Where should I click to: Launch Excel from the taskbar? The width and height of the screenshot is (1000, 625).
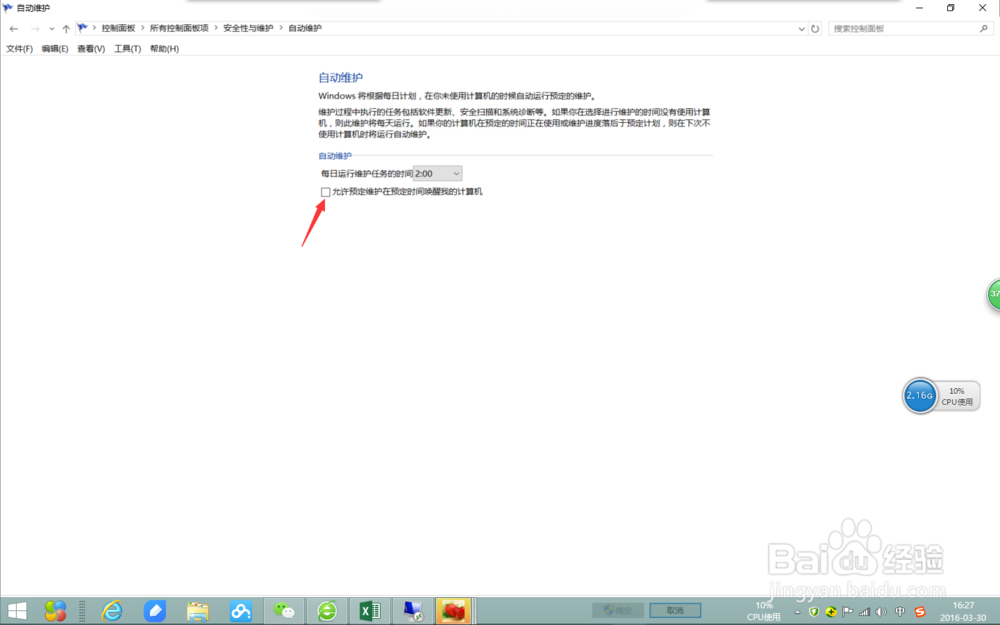[x=369, y=611]
